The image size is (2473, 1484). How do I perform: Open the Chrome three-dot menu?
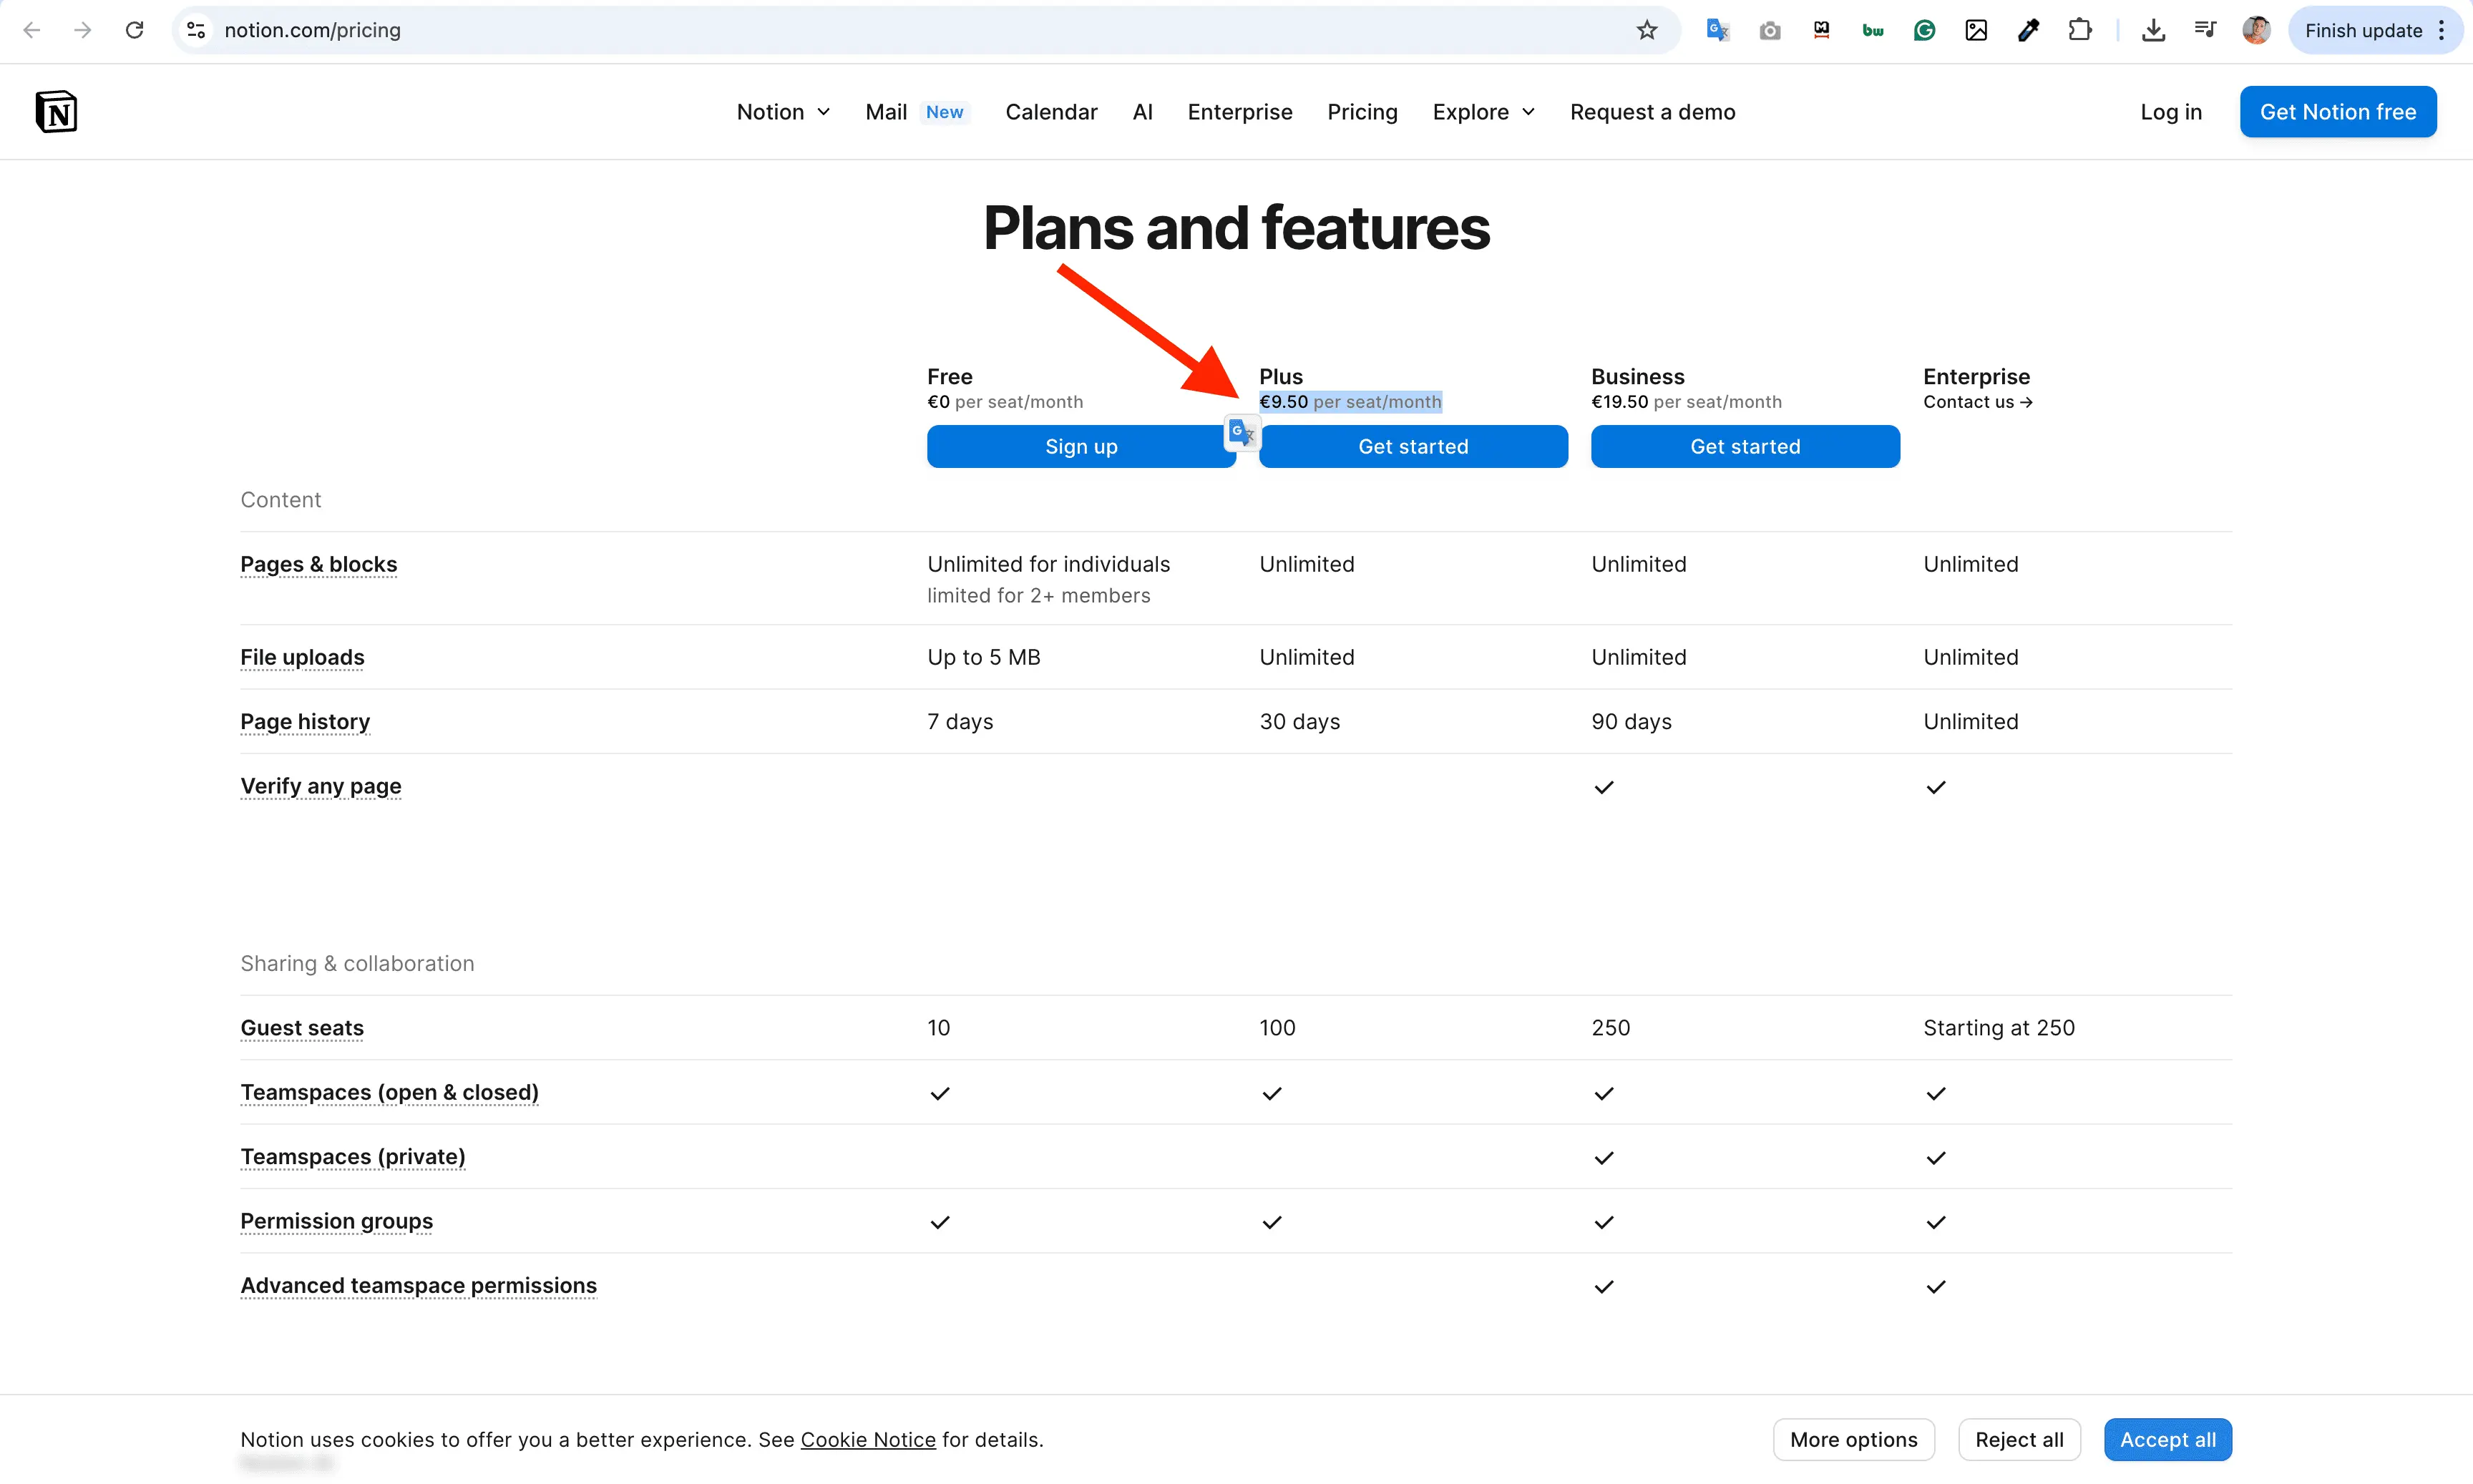(x=2441, y=30)
